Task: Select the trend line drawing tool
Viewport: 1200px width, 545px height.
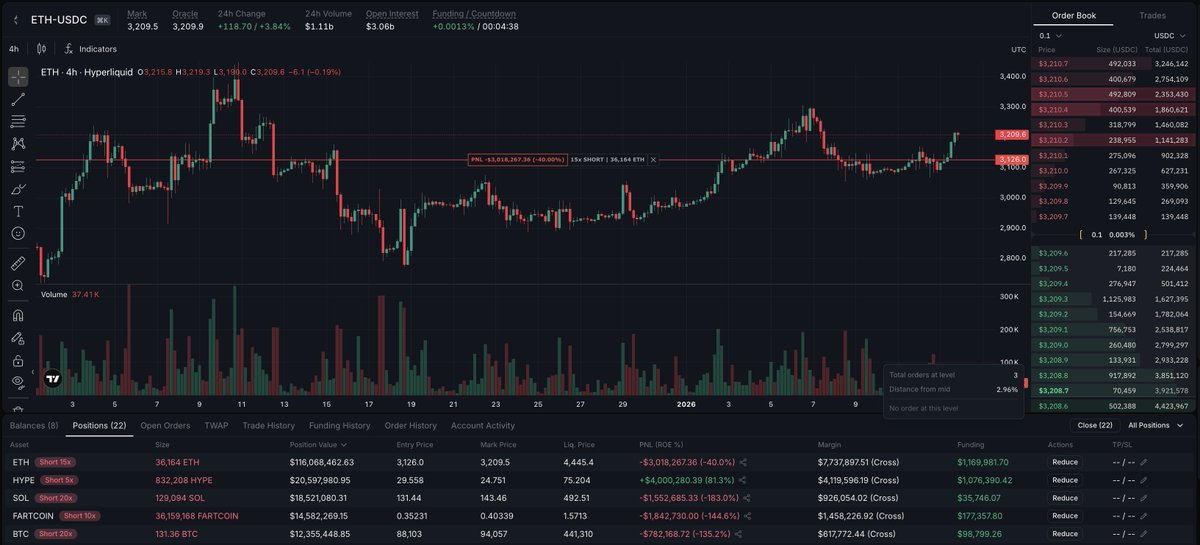Action: click(x=18, y=99)
